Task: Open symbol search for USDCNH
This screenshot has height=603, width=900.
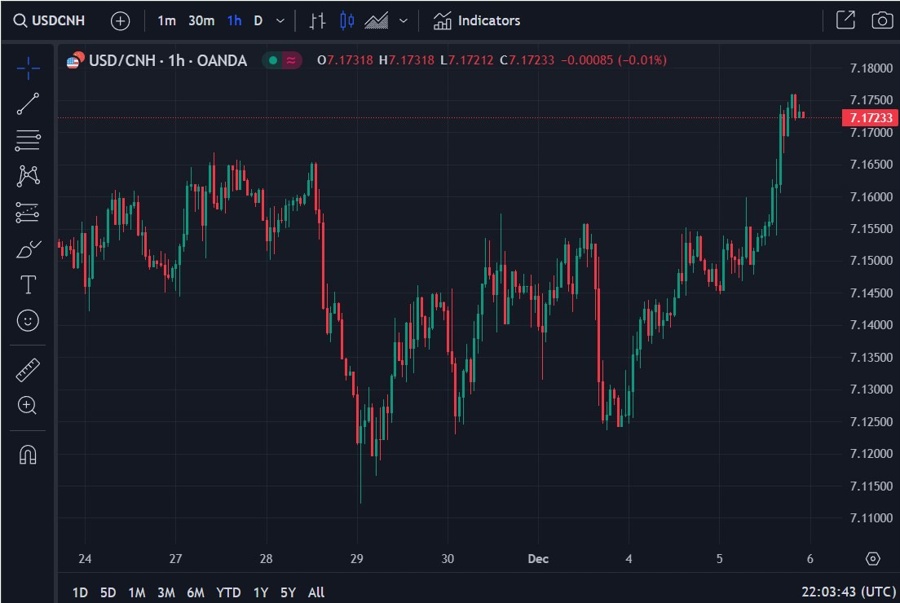Action: click(x=49, y=21)
